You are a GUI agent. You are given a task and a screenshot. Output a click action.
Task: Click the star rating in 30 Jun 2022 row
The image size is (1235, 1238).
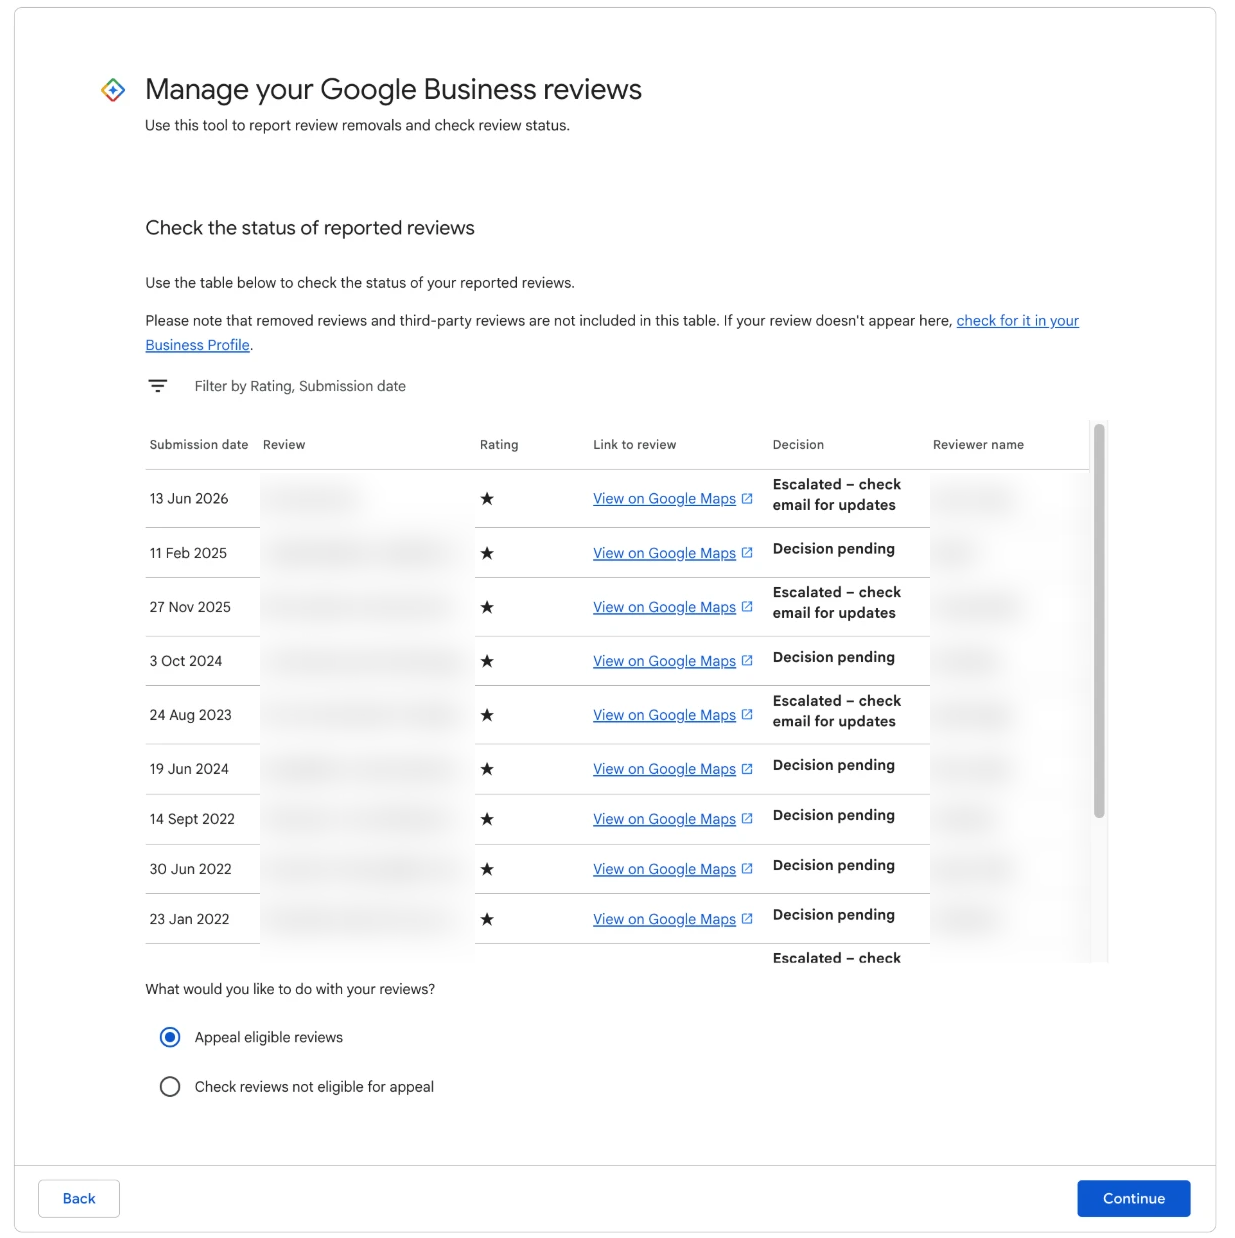(x=487, y=869)
